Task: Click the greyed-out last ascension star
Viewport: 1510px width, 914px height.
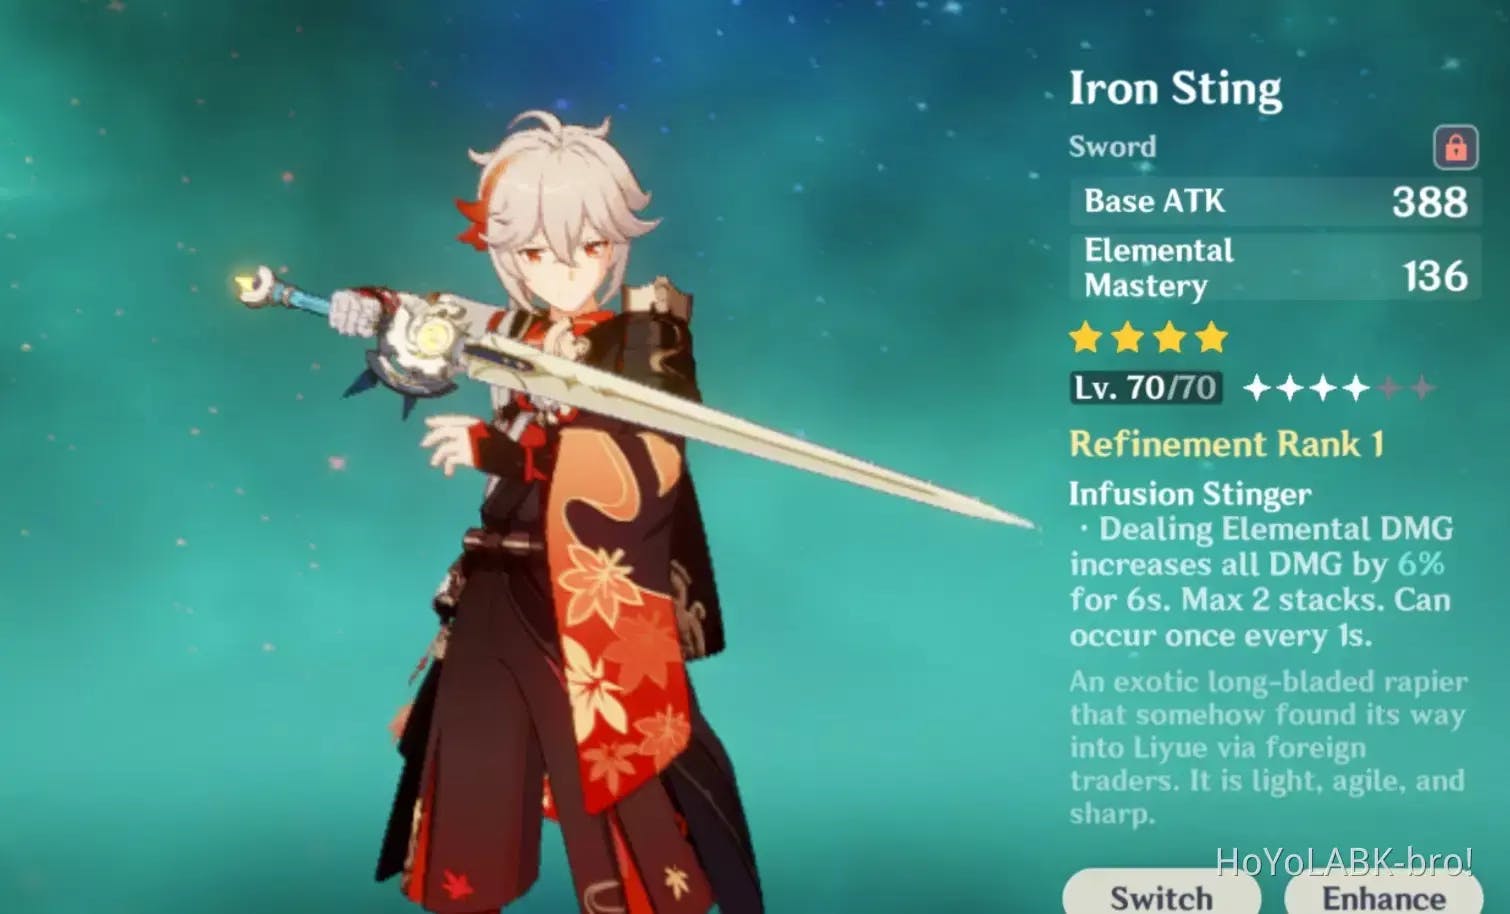Action: pyautogui.click(x=1423, y=388)
